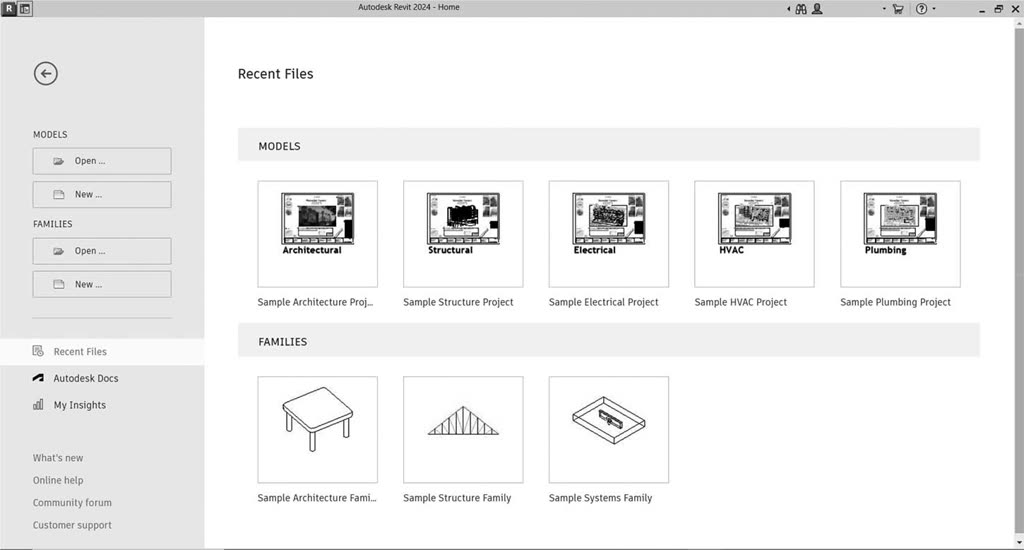Expand the help dropdown arrow
Screen dimensions: 1024x550
[934, 9]
